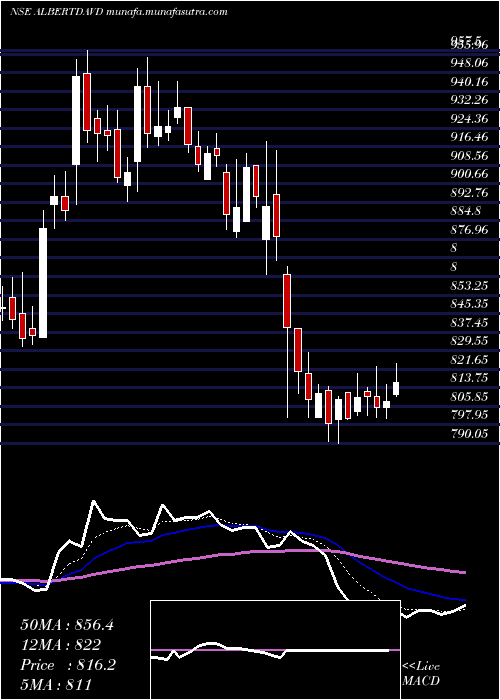The image size is (500, 700).
Task: Click the 821.65 price axis label
Action: click(469, 359)
